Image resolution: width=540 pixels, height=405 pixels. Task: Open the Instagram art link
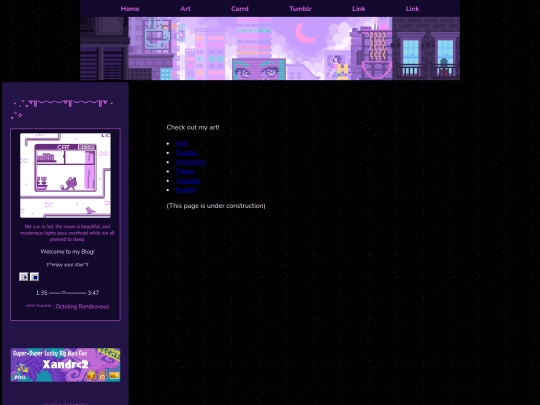pyautogui.click(x=191, y=162)
